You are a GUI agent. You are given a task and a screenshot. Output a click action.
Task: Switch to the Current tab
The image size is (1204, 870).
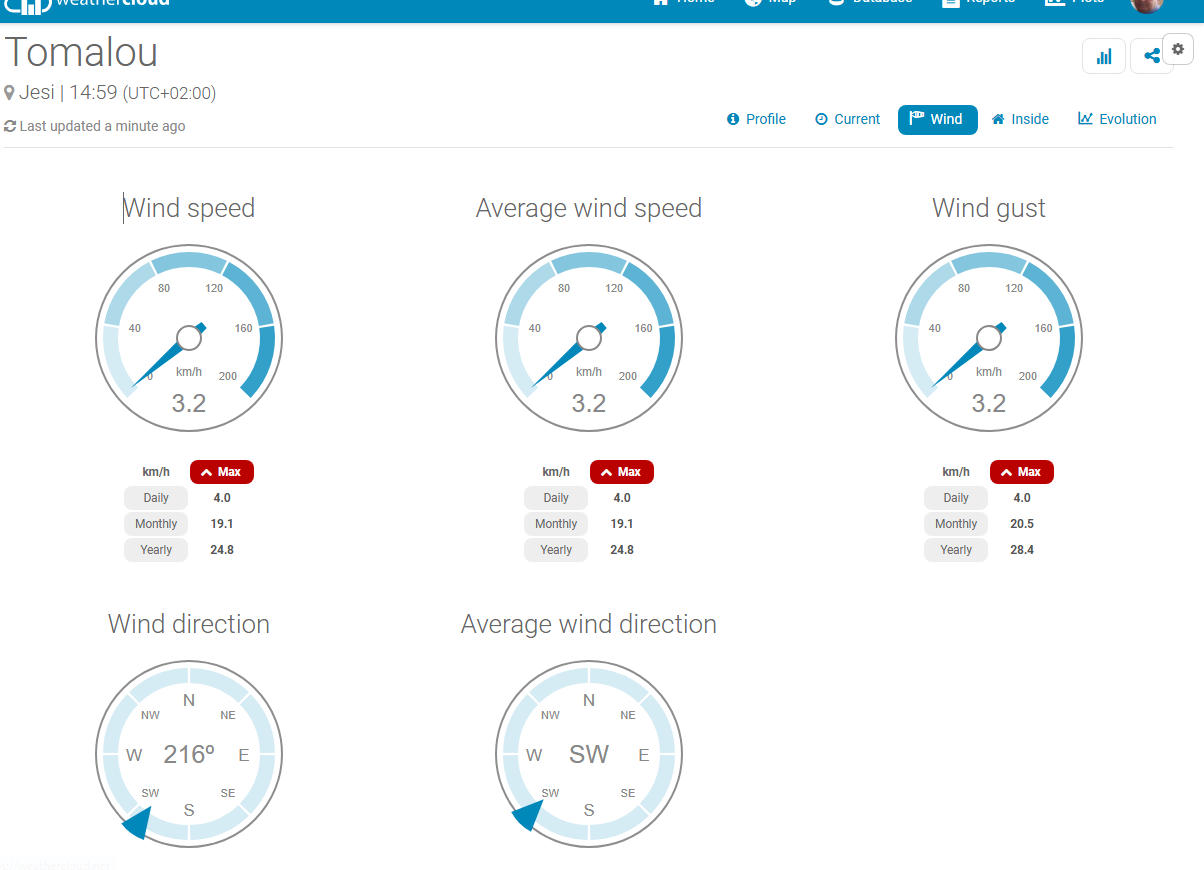click(847, 119)
